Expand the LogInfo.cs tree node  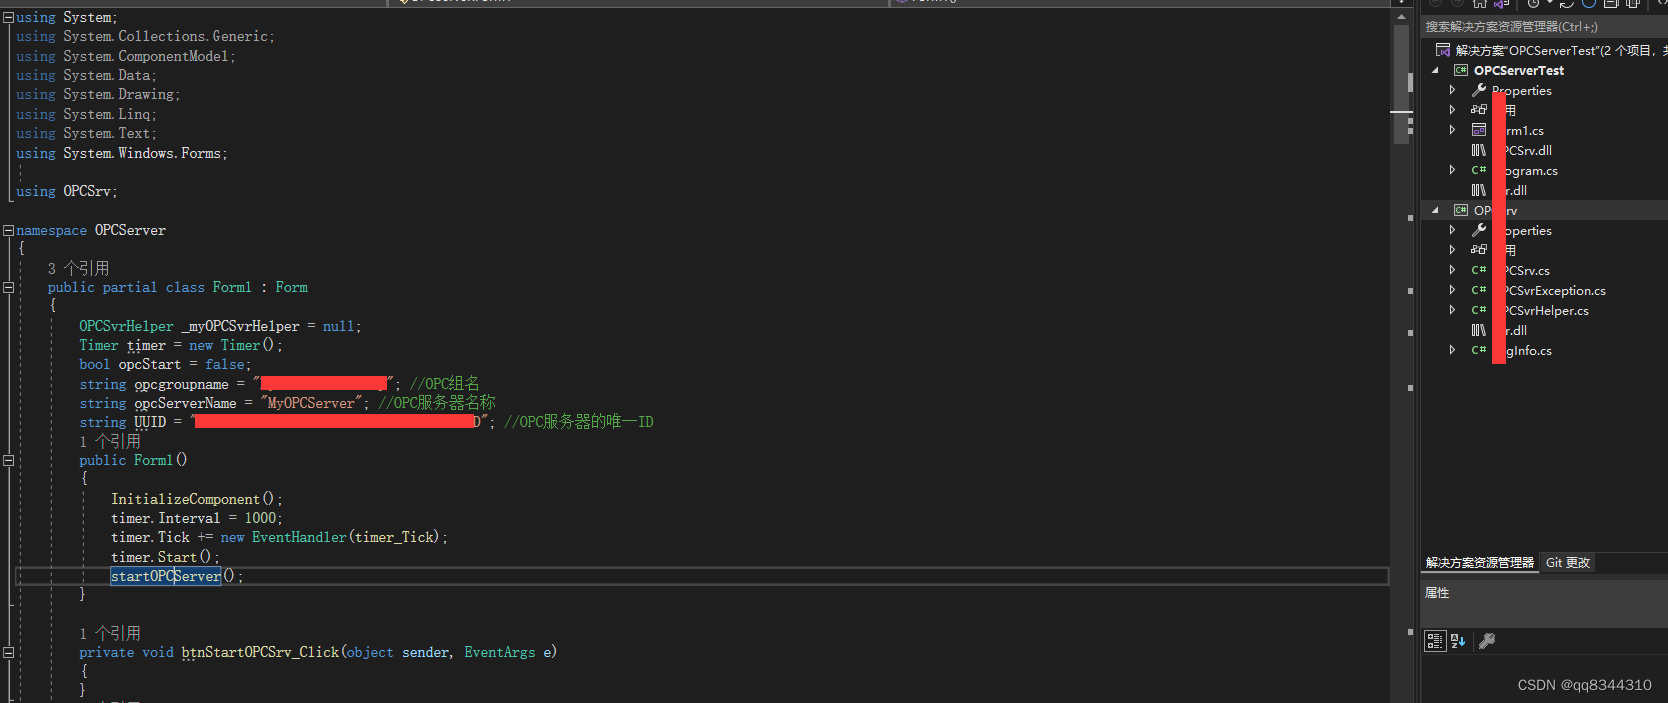(1453, 350)
